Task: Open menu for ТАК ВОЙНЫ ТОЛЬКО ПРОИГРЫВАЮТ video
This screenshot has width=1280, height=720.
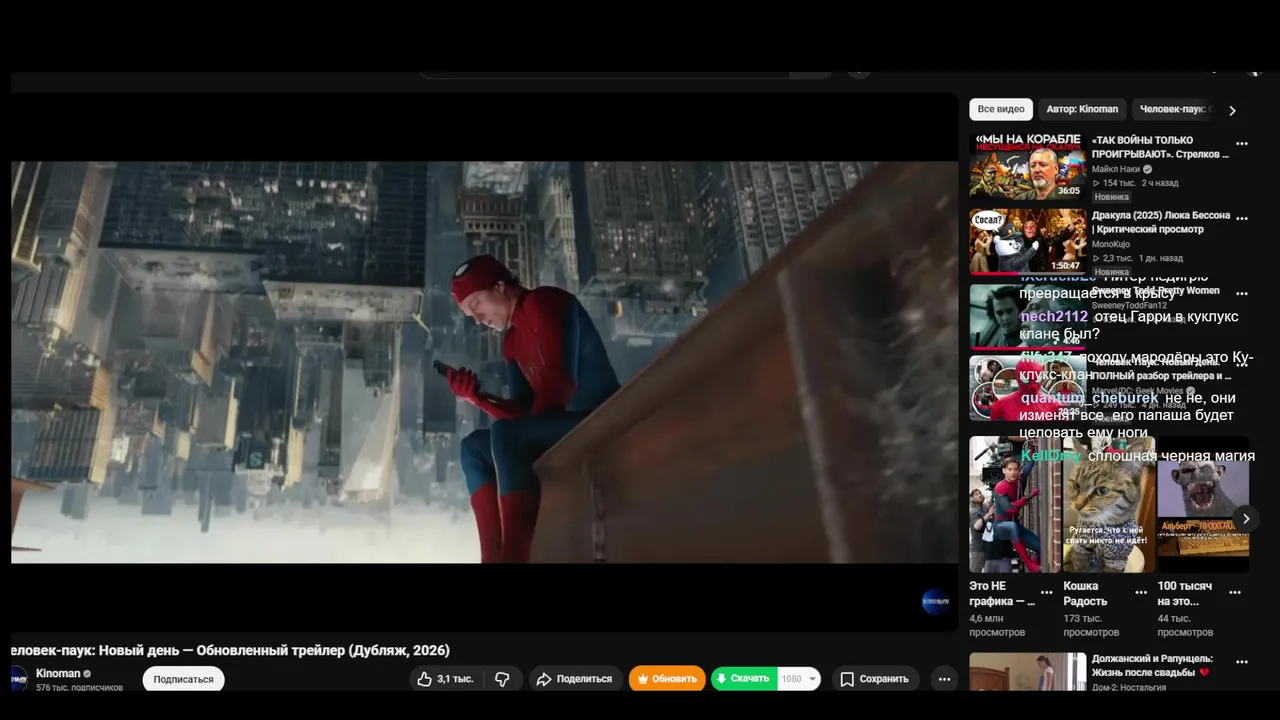Action: click(1242, 143)
